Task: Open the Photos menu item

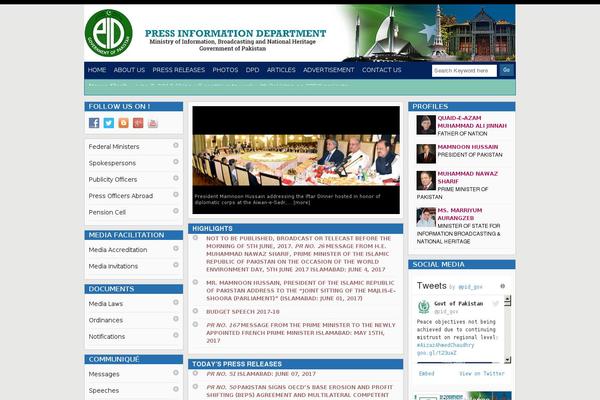Action: [x=225, y=70]
